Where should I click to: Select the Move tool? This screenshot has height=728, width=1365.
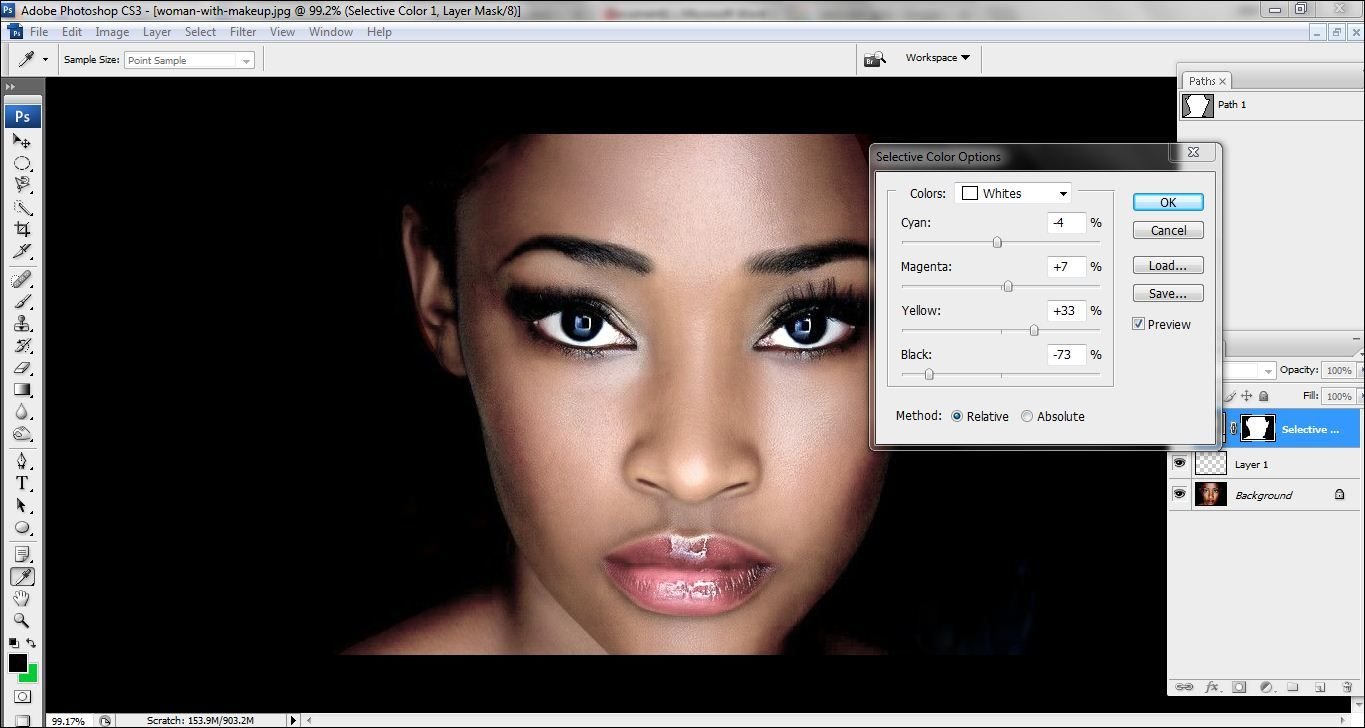point(22,141)
